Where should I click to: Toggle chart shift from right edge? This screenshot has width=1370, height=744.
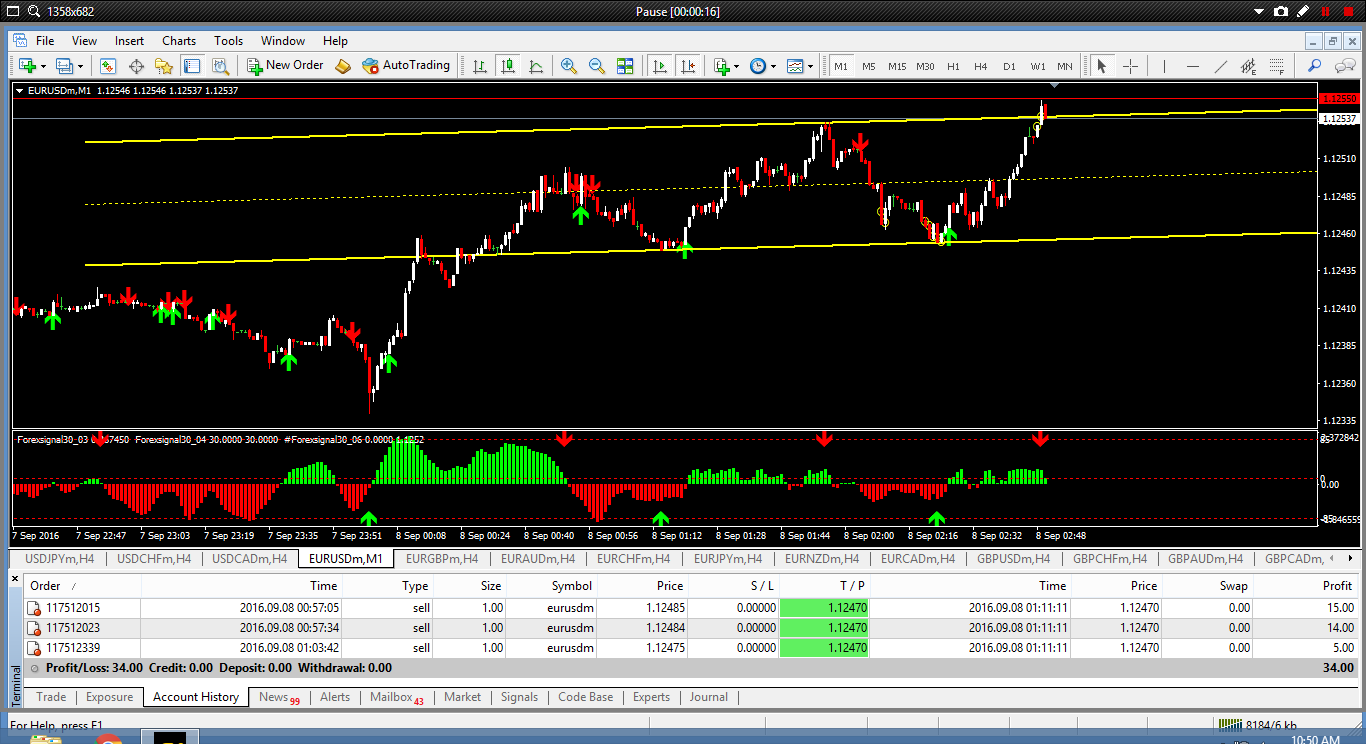pos(688,66)
